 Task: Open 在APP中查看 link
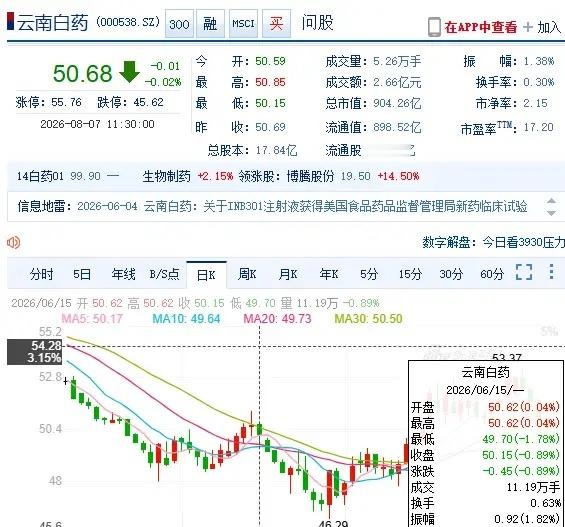click(x=480, y=27)
